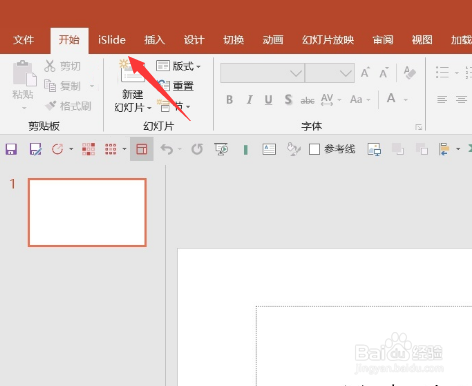
Task: Click the red mosaic grid icon
Action: click(x=88, y=149)
